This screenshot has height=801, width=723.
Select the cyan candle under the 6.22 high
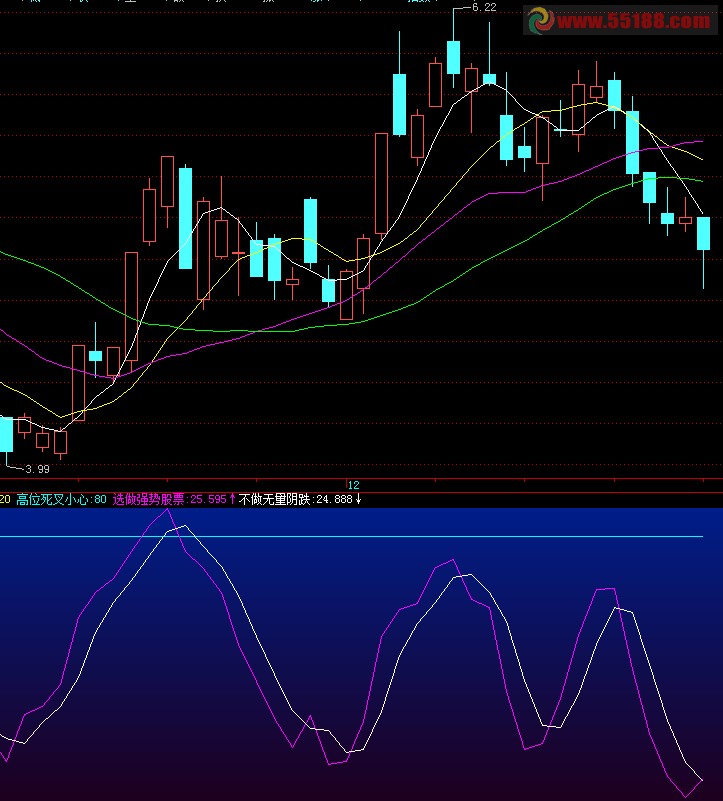(453, 57)
